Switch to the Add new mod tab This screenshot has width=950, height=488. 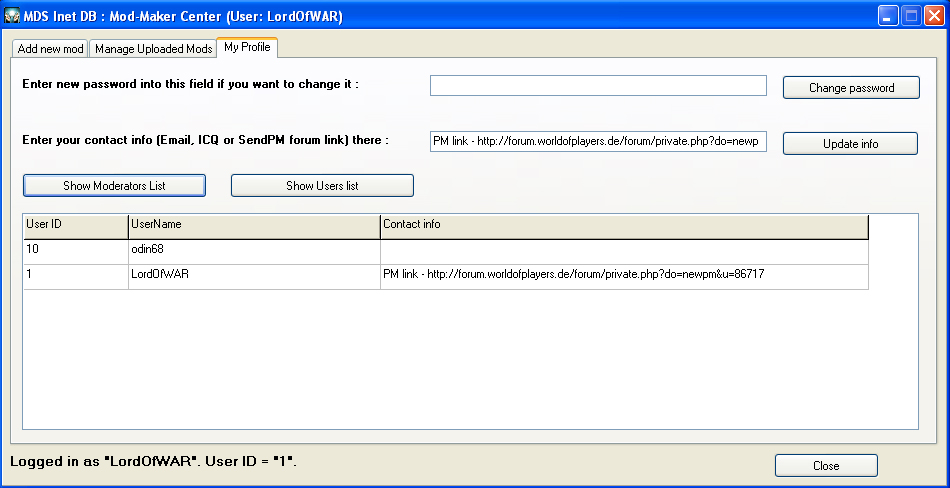[x=51, y=49]
